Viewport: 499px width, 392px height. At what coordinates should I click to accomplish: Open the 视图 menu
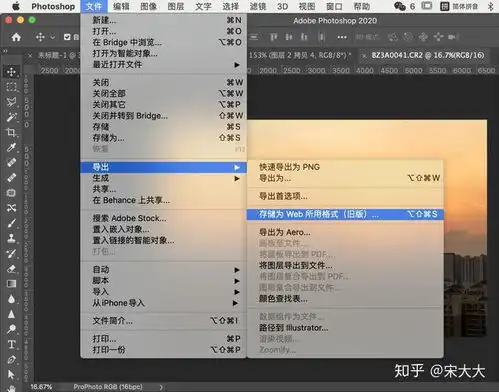[307, 6]
